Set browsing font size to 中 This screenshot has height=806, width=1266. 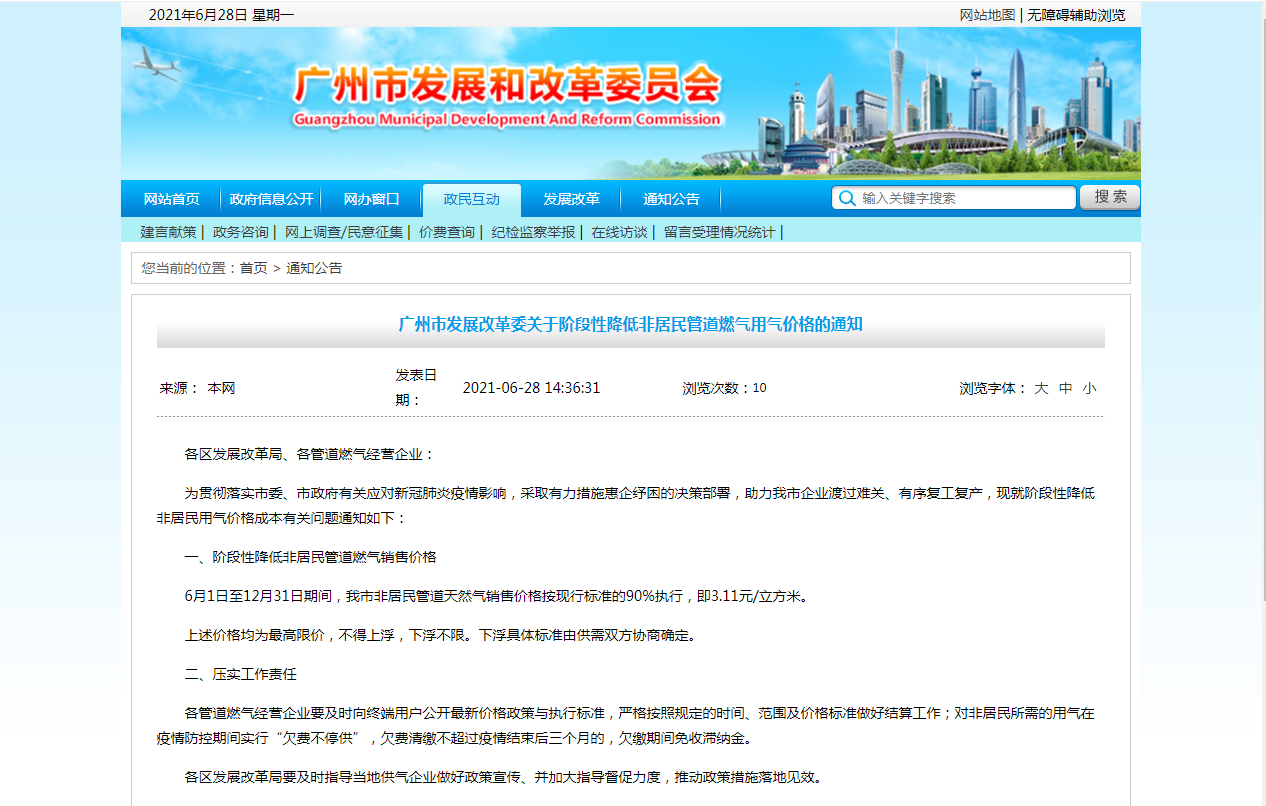1065,388
